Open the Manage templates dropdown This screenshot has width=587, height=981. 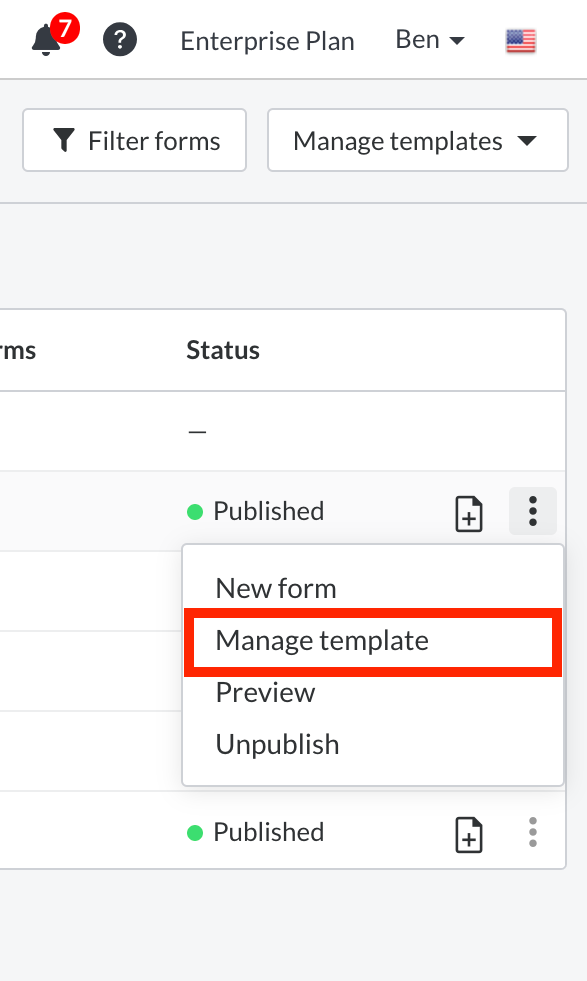point(417,140)
